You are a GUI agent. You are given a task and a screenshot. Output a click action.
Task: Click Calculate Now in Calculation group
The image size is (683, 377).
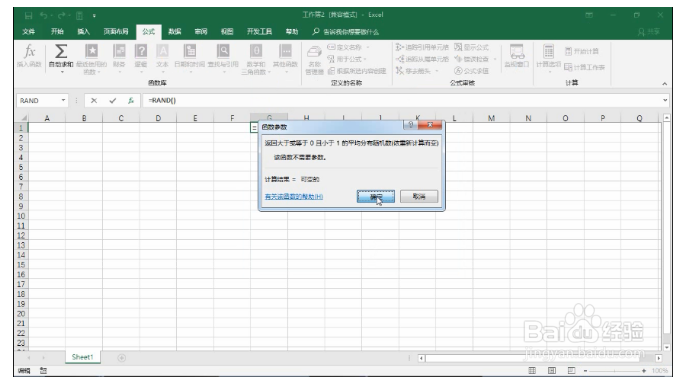tap(582, 51)
